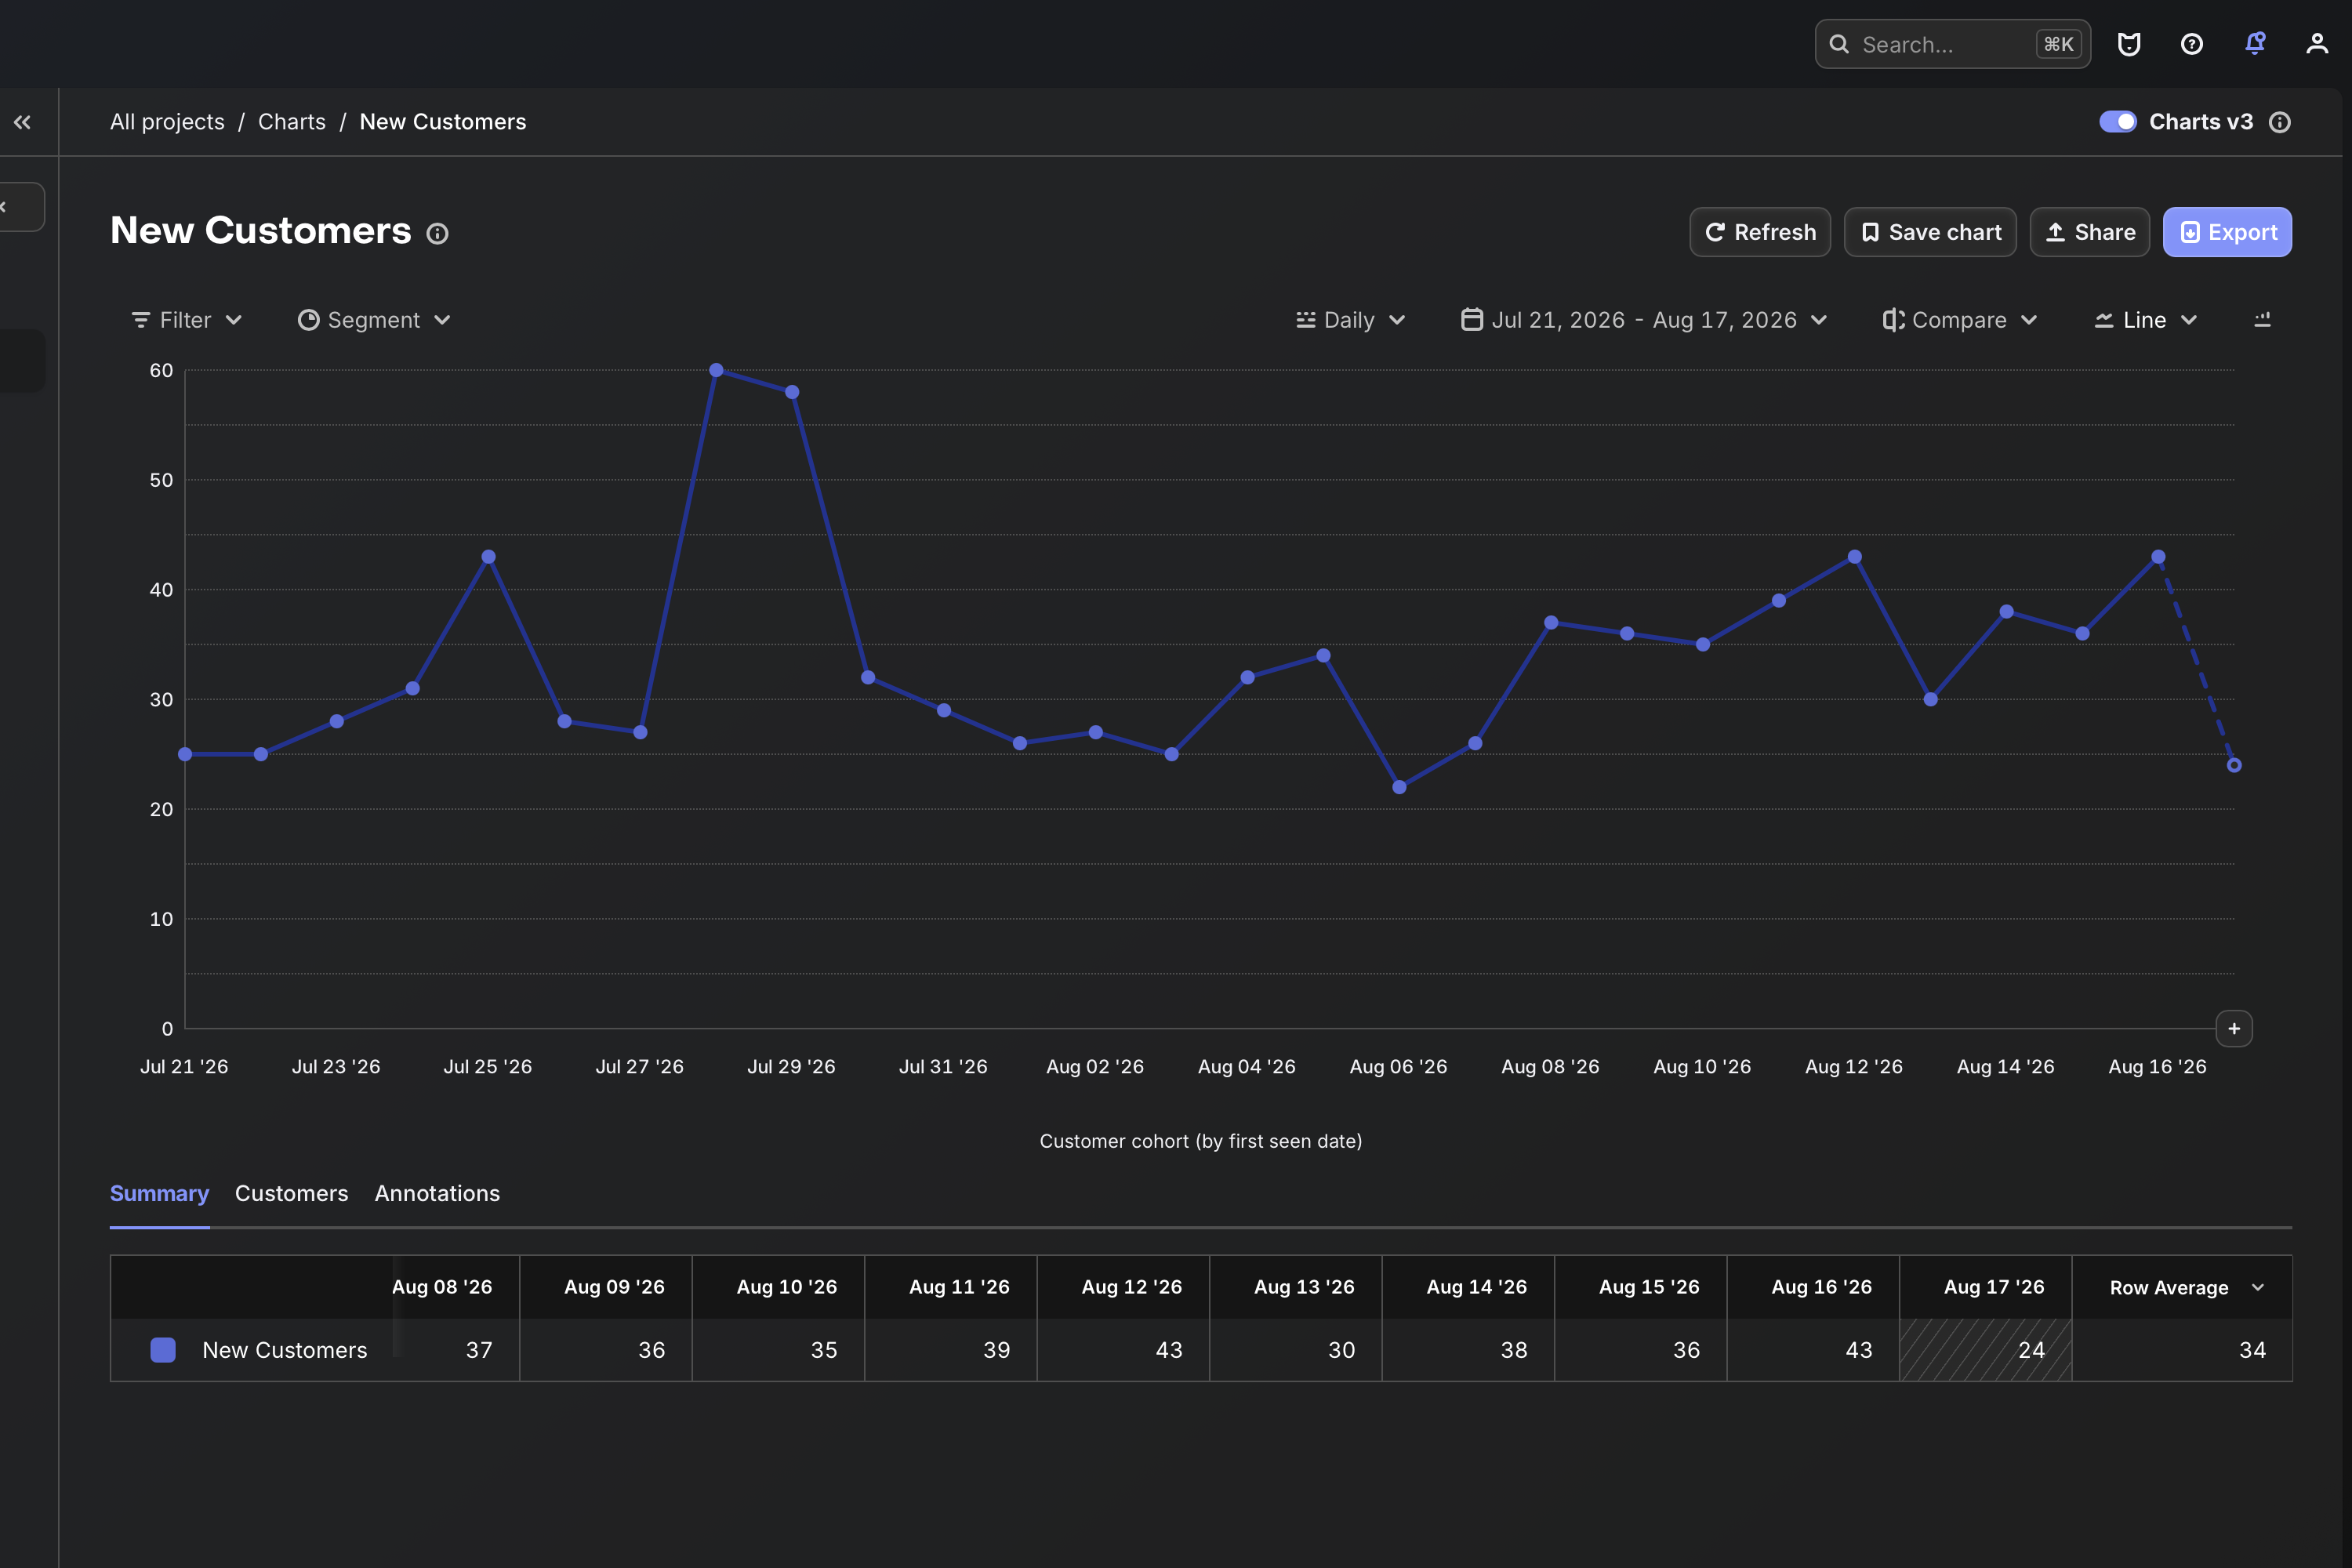The height and width of the screenshot is (1568, 2352).
Task: Switch to the Annotations tab
Action: (x=437, y=1193)
